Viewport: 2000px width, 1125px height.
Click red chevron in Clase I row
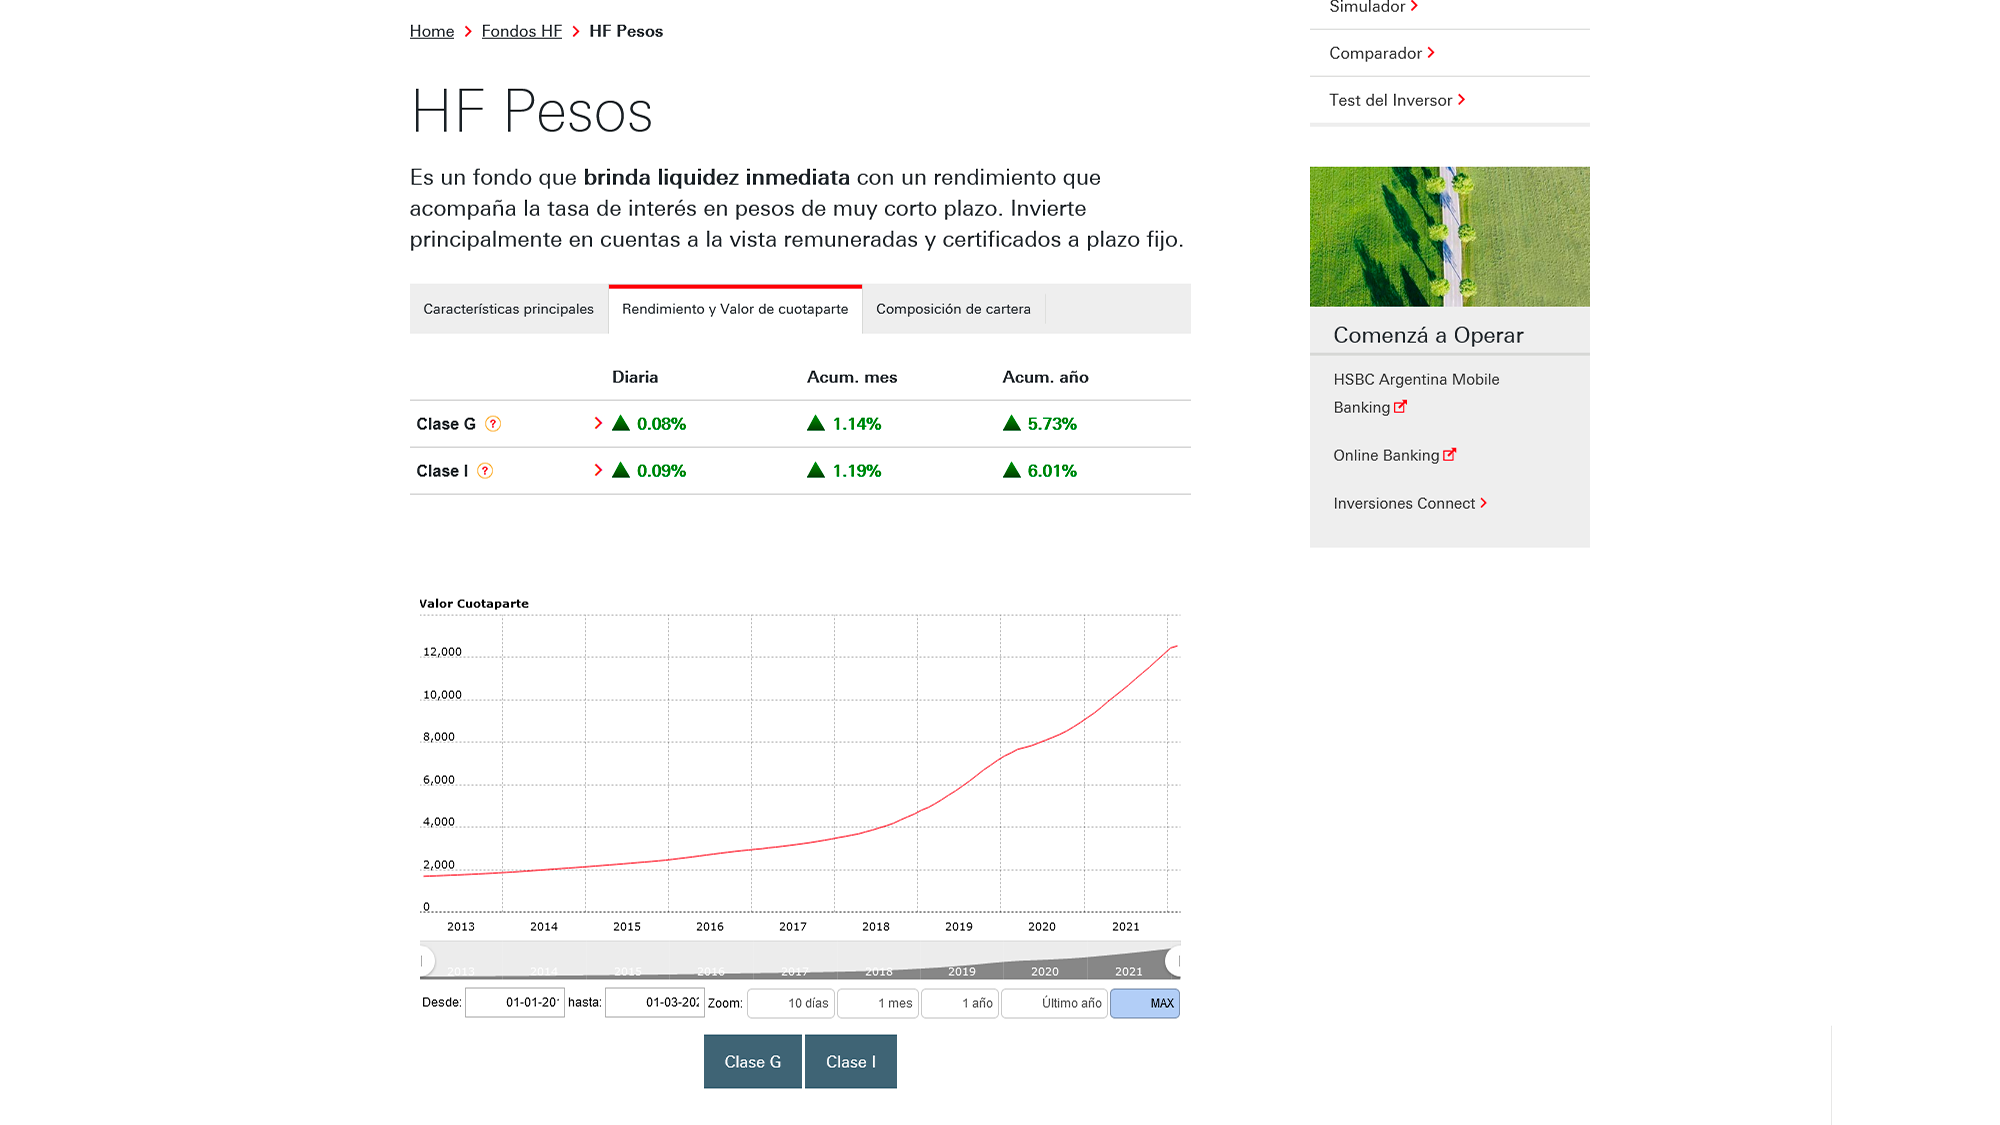(598, 470)
